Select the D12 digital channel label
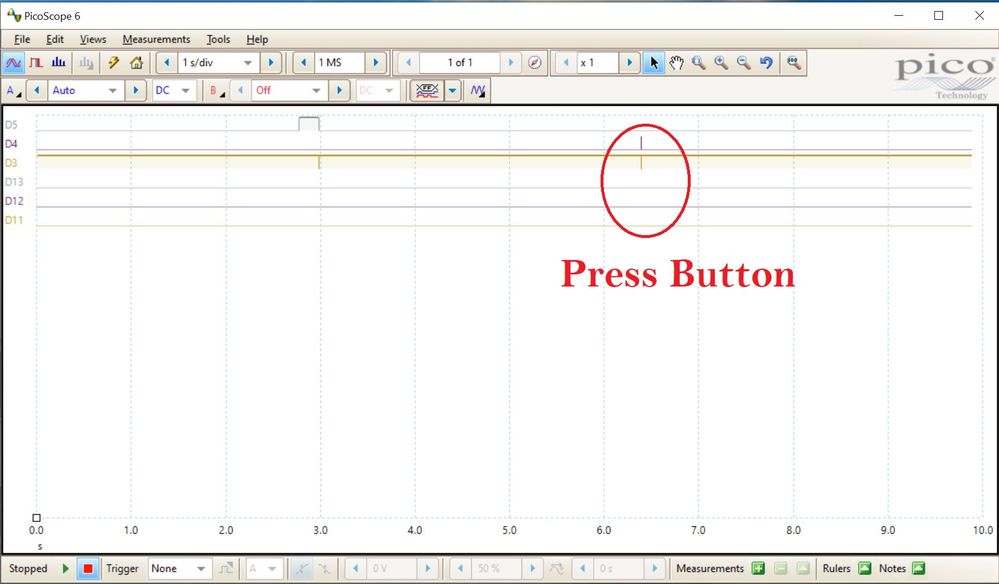999x584 pixels. [14, 201]
